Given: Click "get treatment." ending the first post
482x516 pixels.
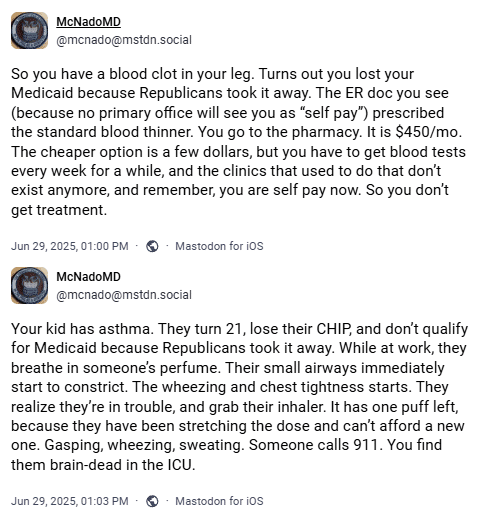Looking at the screenshot, I should (59, 211).
